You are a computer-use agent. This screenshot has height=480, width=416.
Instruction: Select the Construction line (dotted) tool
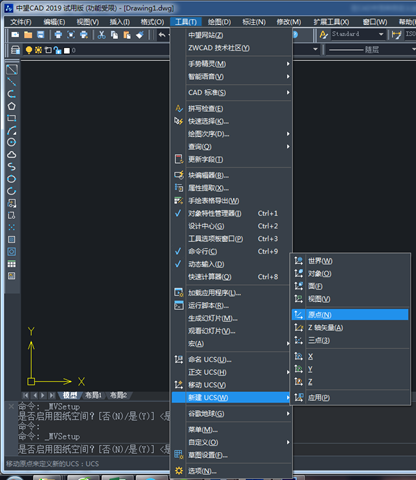(x=12, y=82)
